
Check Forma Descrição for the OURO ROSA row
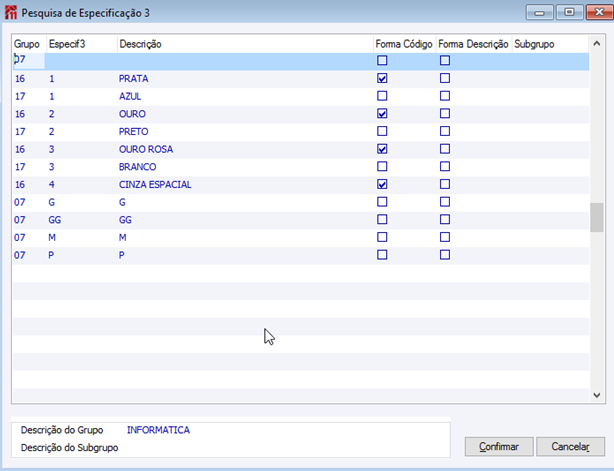445,149
